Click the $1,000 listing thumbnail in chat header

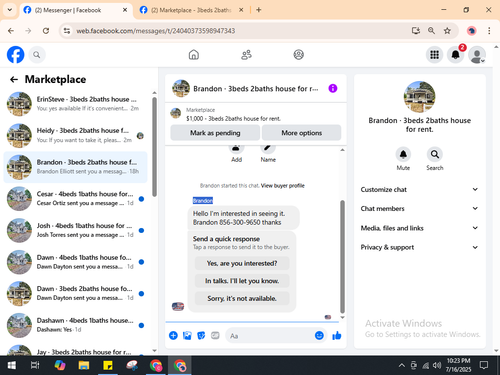pos(176,113)
